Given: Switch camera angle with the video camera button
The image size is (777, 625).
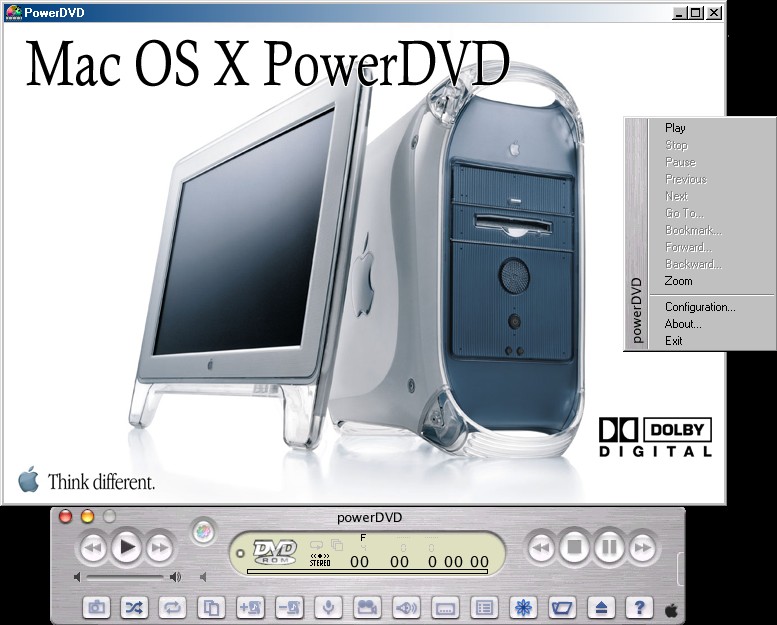Looking at the screenshot, I should point(367,607).
